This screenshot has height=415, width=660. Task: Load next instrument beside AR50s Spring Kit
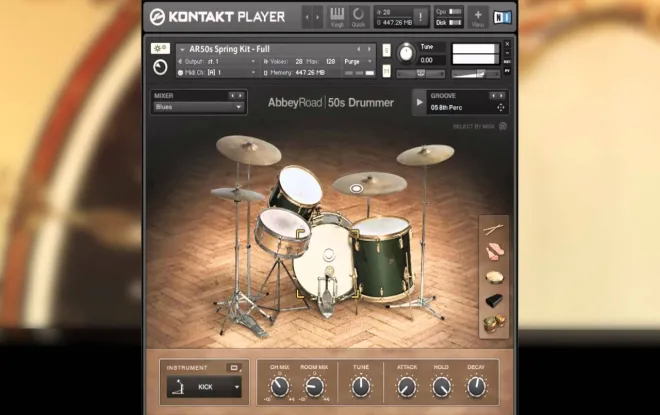[x=369, y=49]
